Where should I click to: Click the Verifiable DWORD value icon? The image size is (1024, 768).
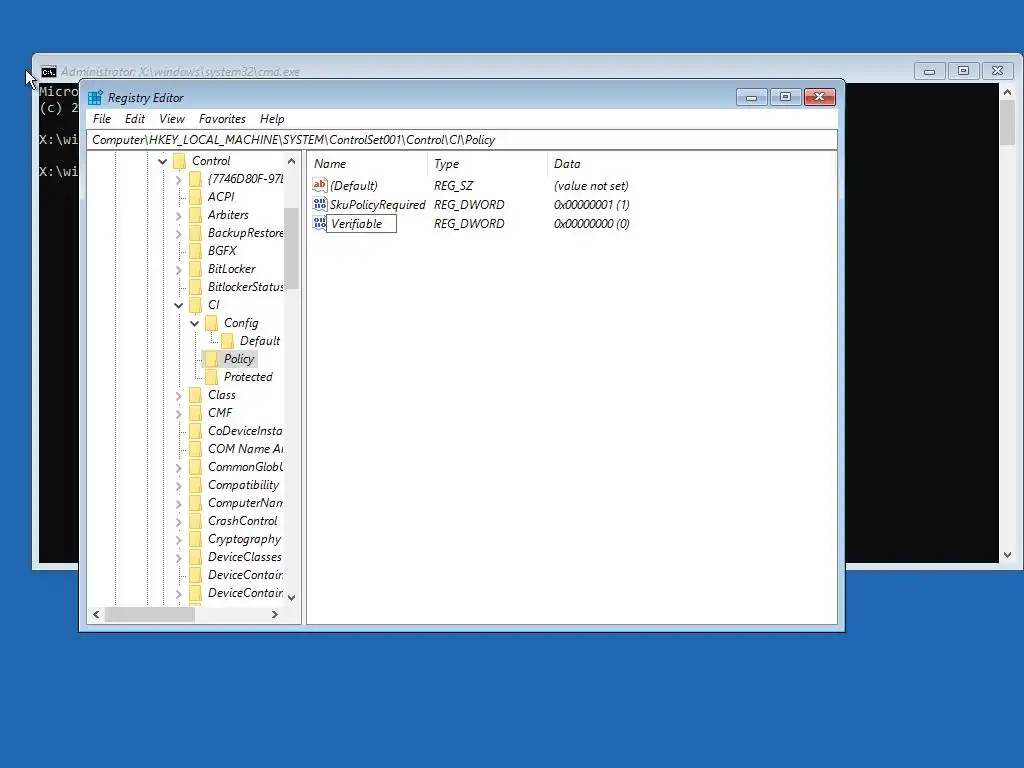coord(319,223)
